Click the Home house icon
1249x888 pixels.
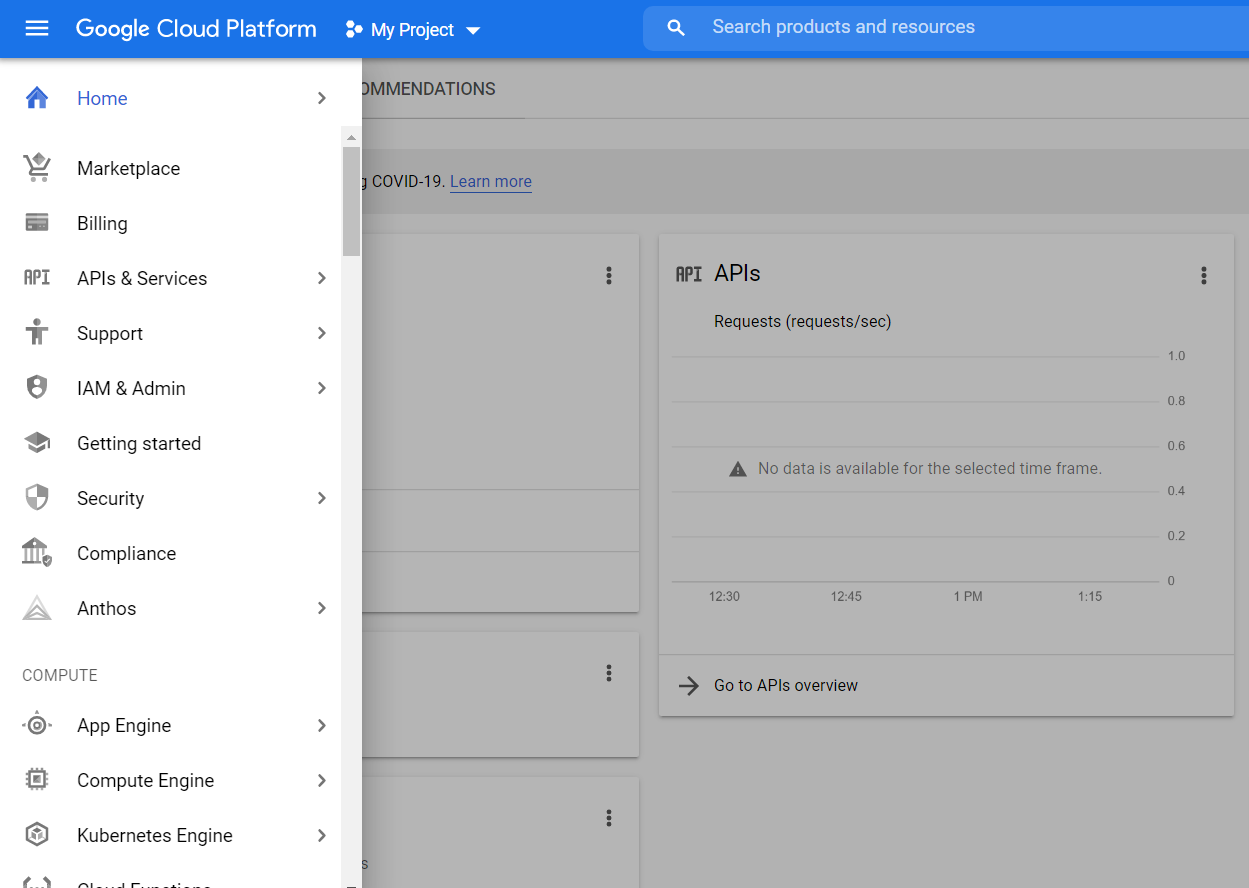37,98
